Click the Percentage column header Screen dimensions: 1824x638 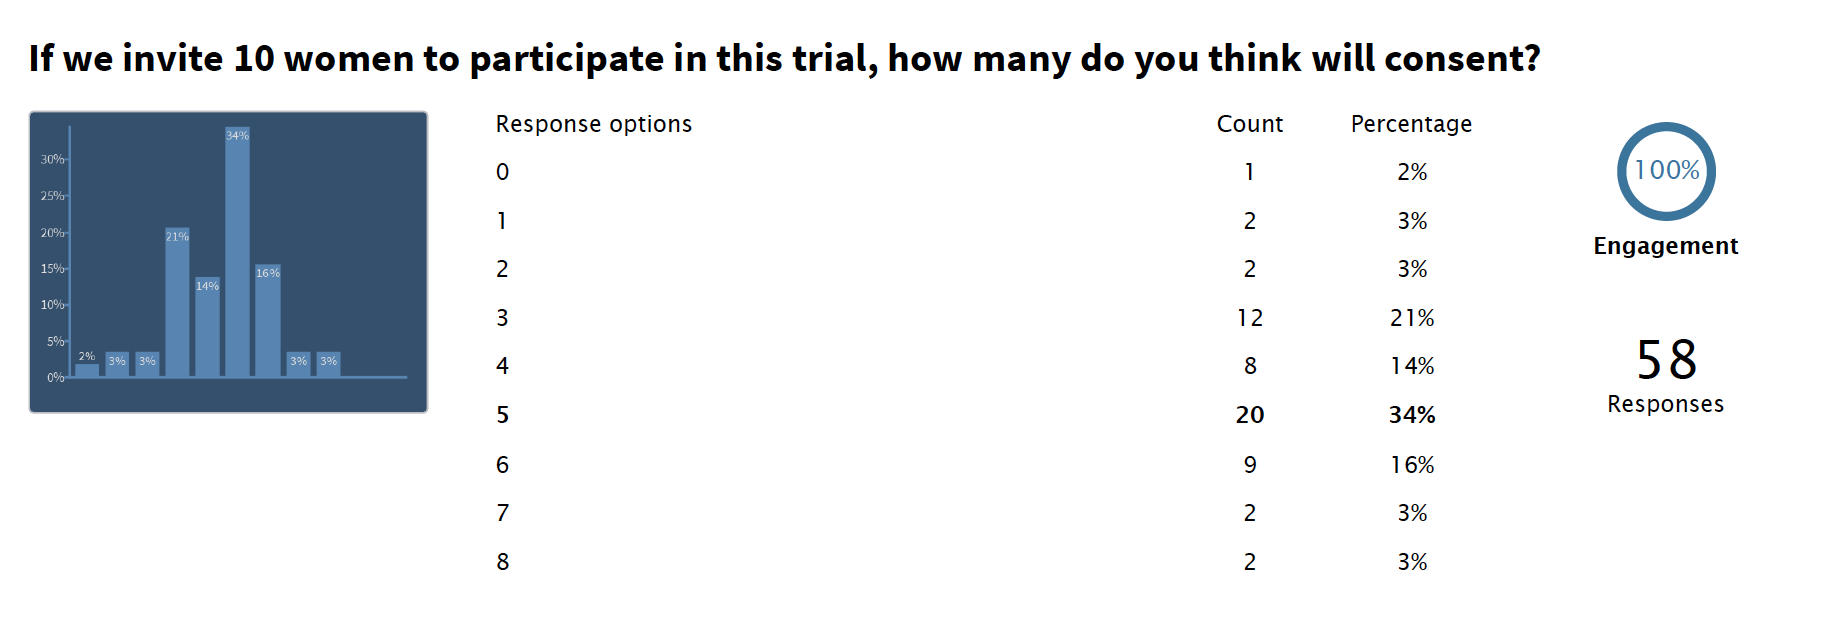tap(1411, 124)
